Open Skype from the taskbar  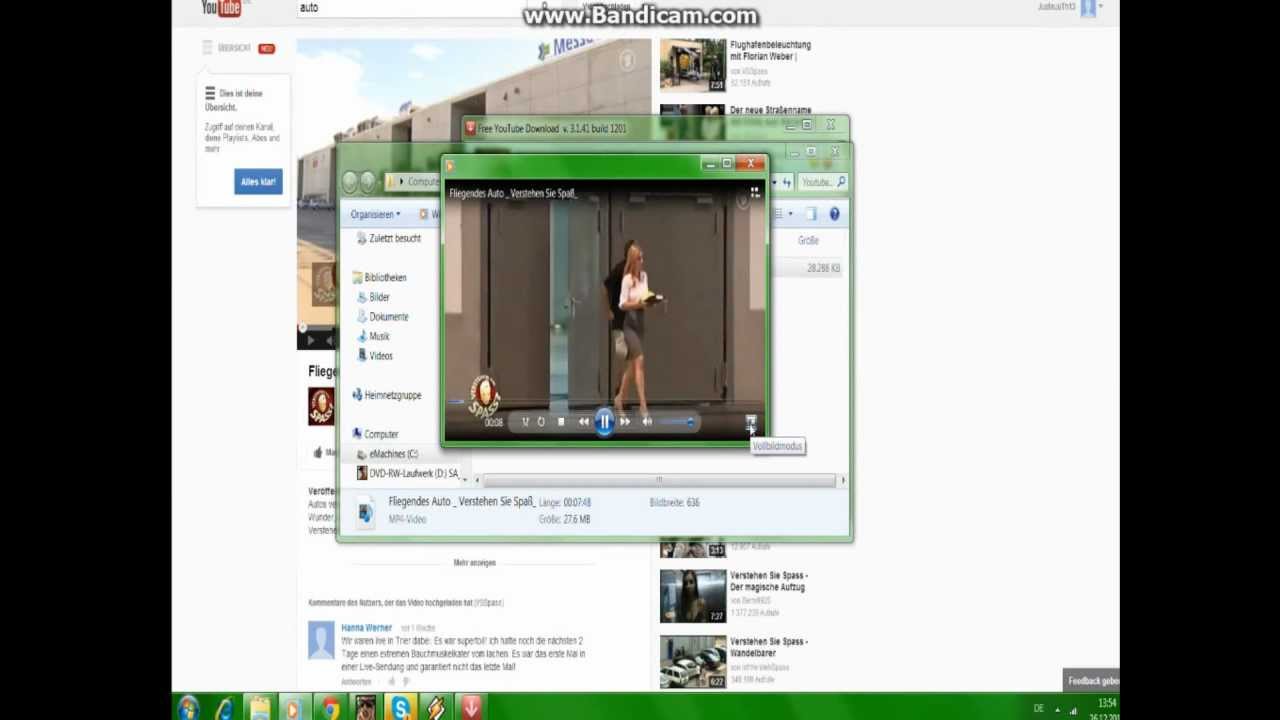[401, 708]
